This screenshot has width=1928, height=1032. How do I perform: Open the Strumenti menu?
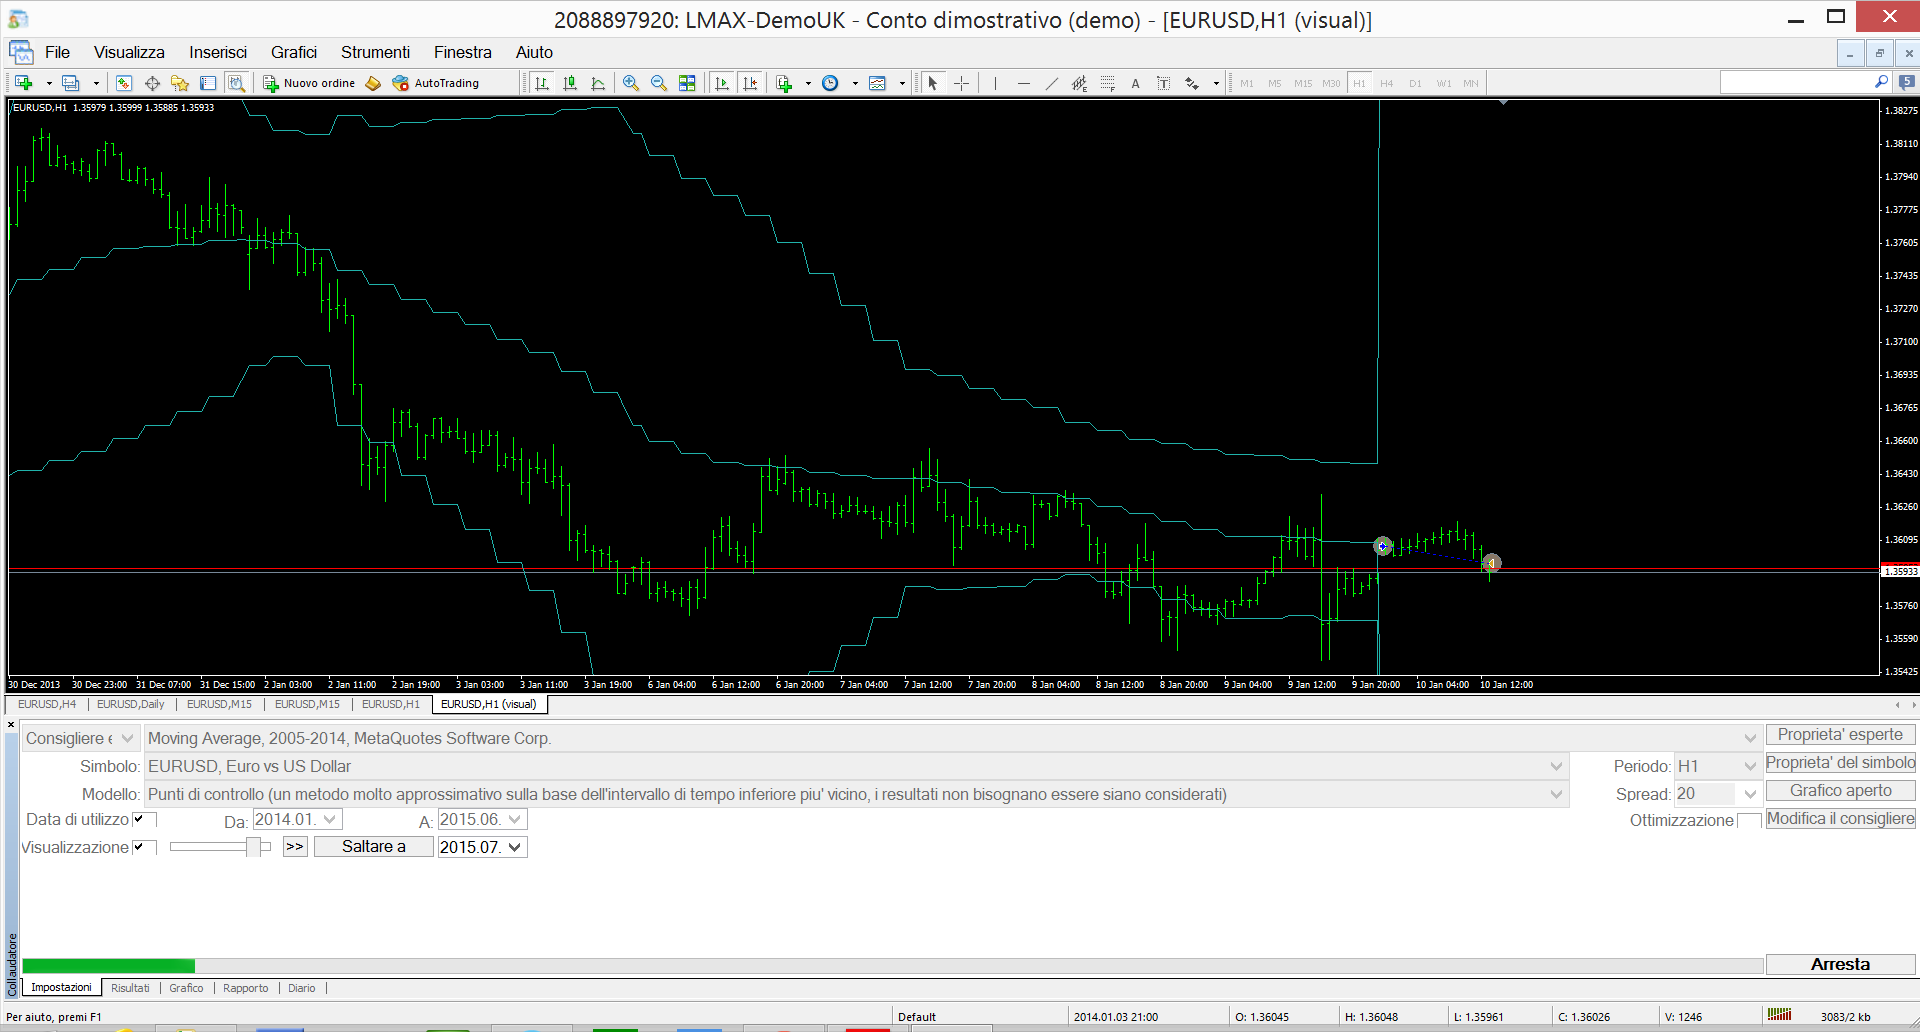[x=375, y=52]
